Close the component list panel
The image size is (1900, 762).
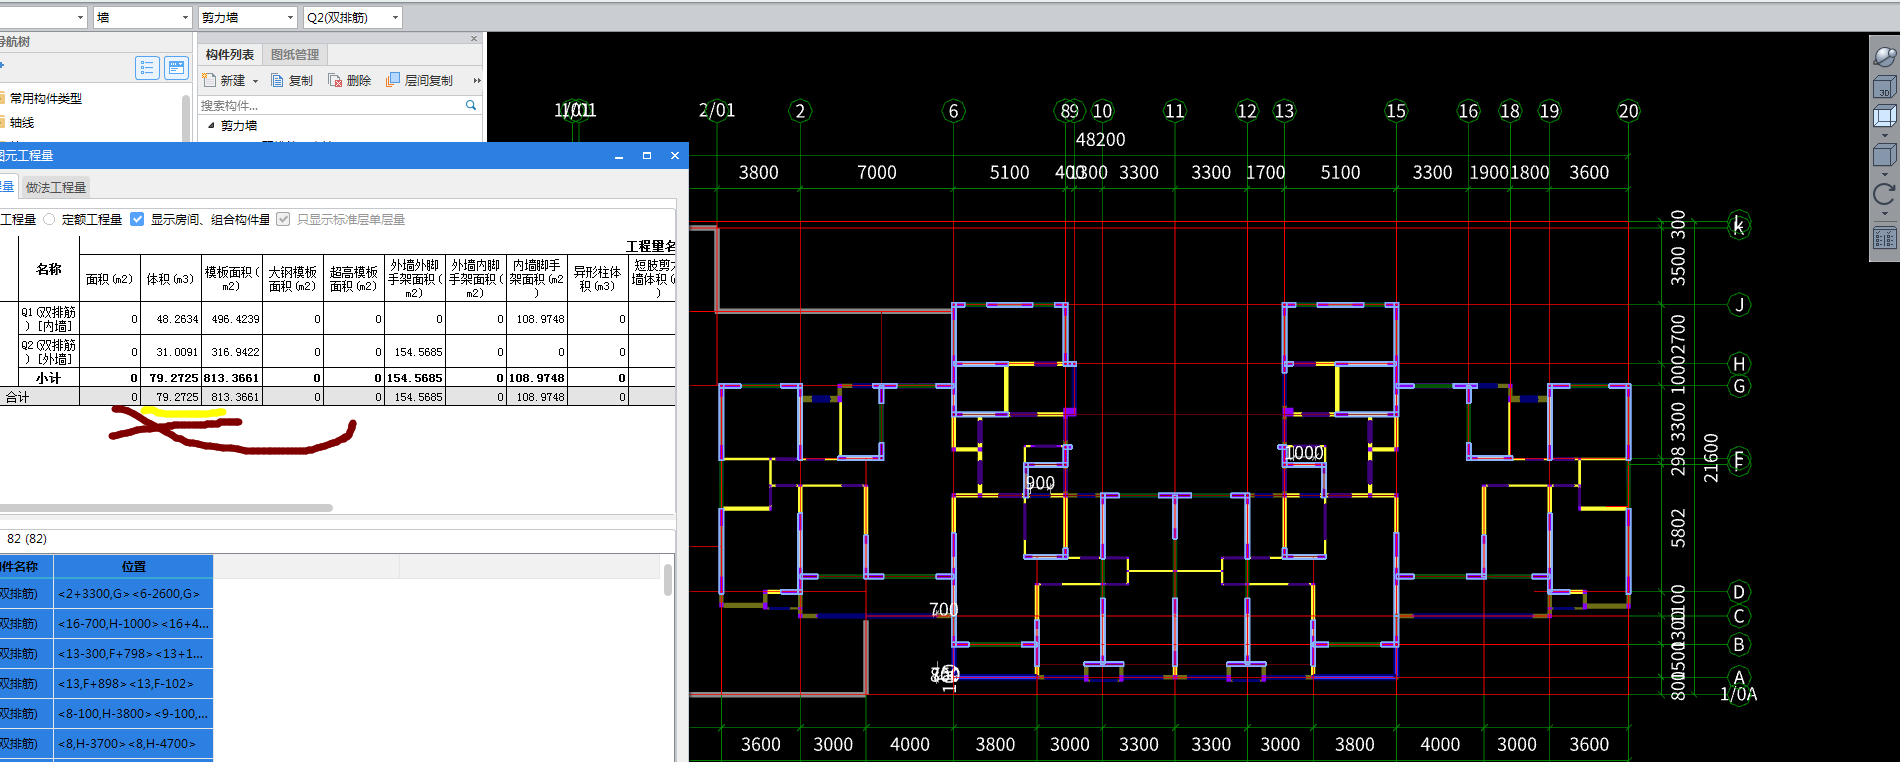[x=474, y=39]
